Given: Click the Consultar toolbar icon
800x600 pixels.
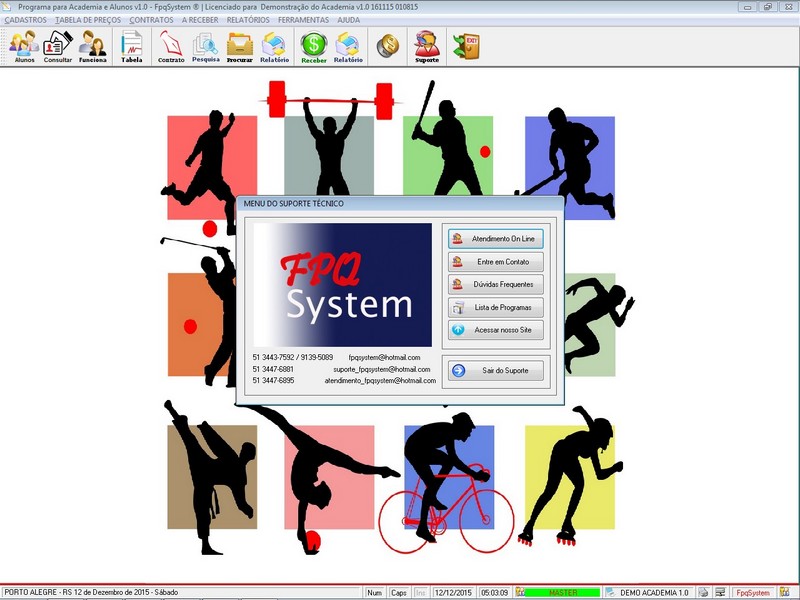Looking at the screenshot, I should coord(58,46).
